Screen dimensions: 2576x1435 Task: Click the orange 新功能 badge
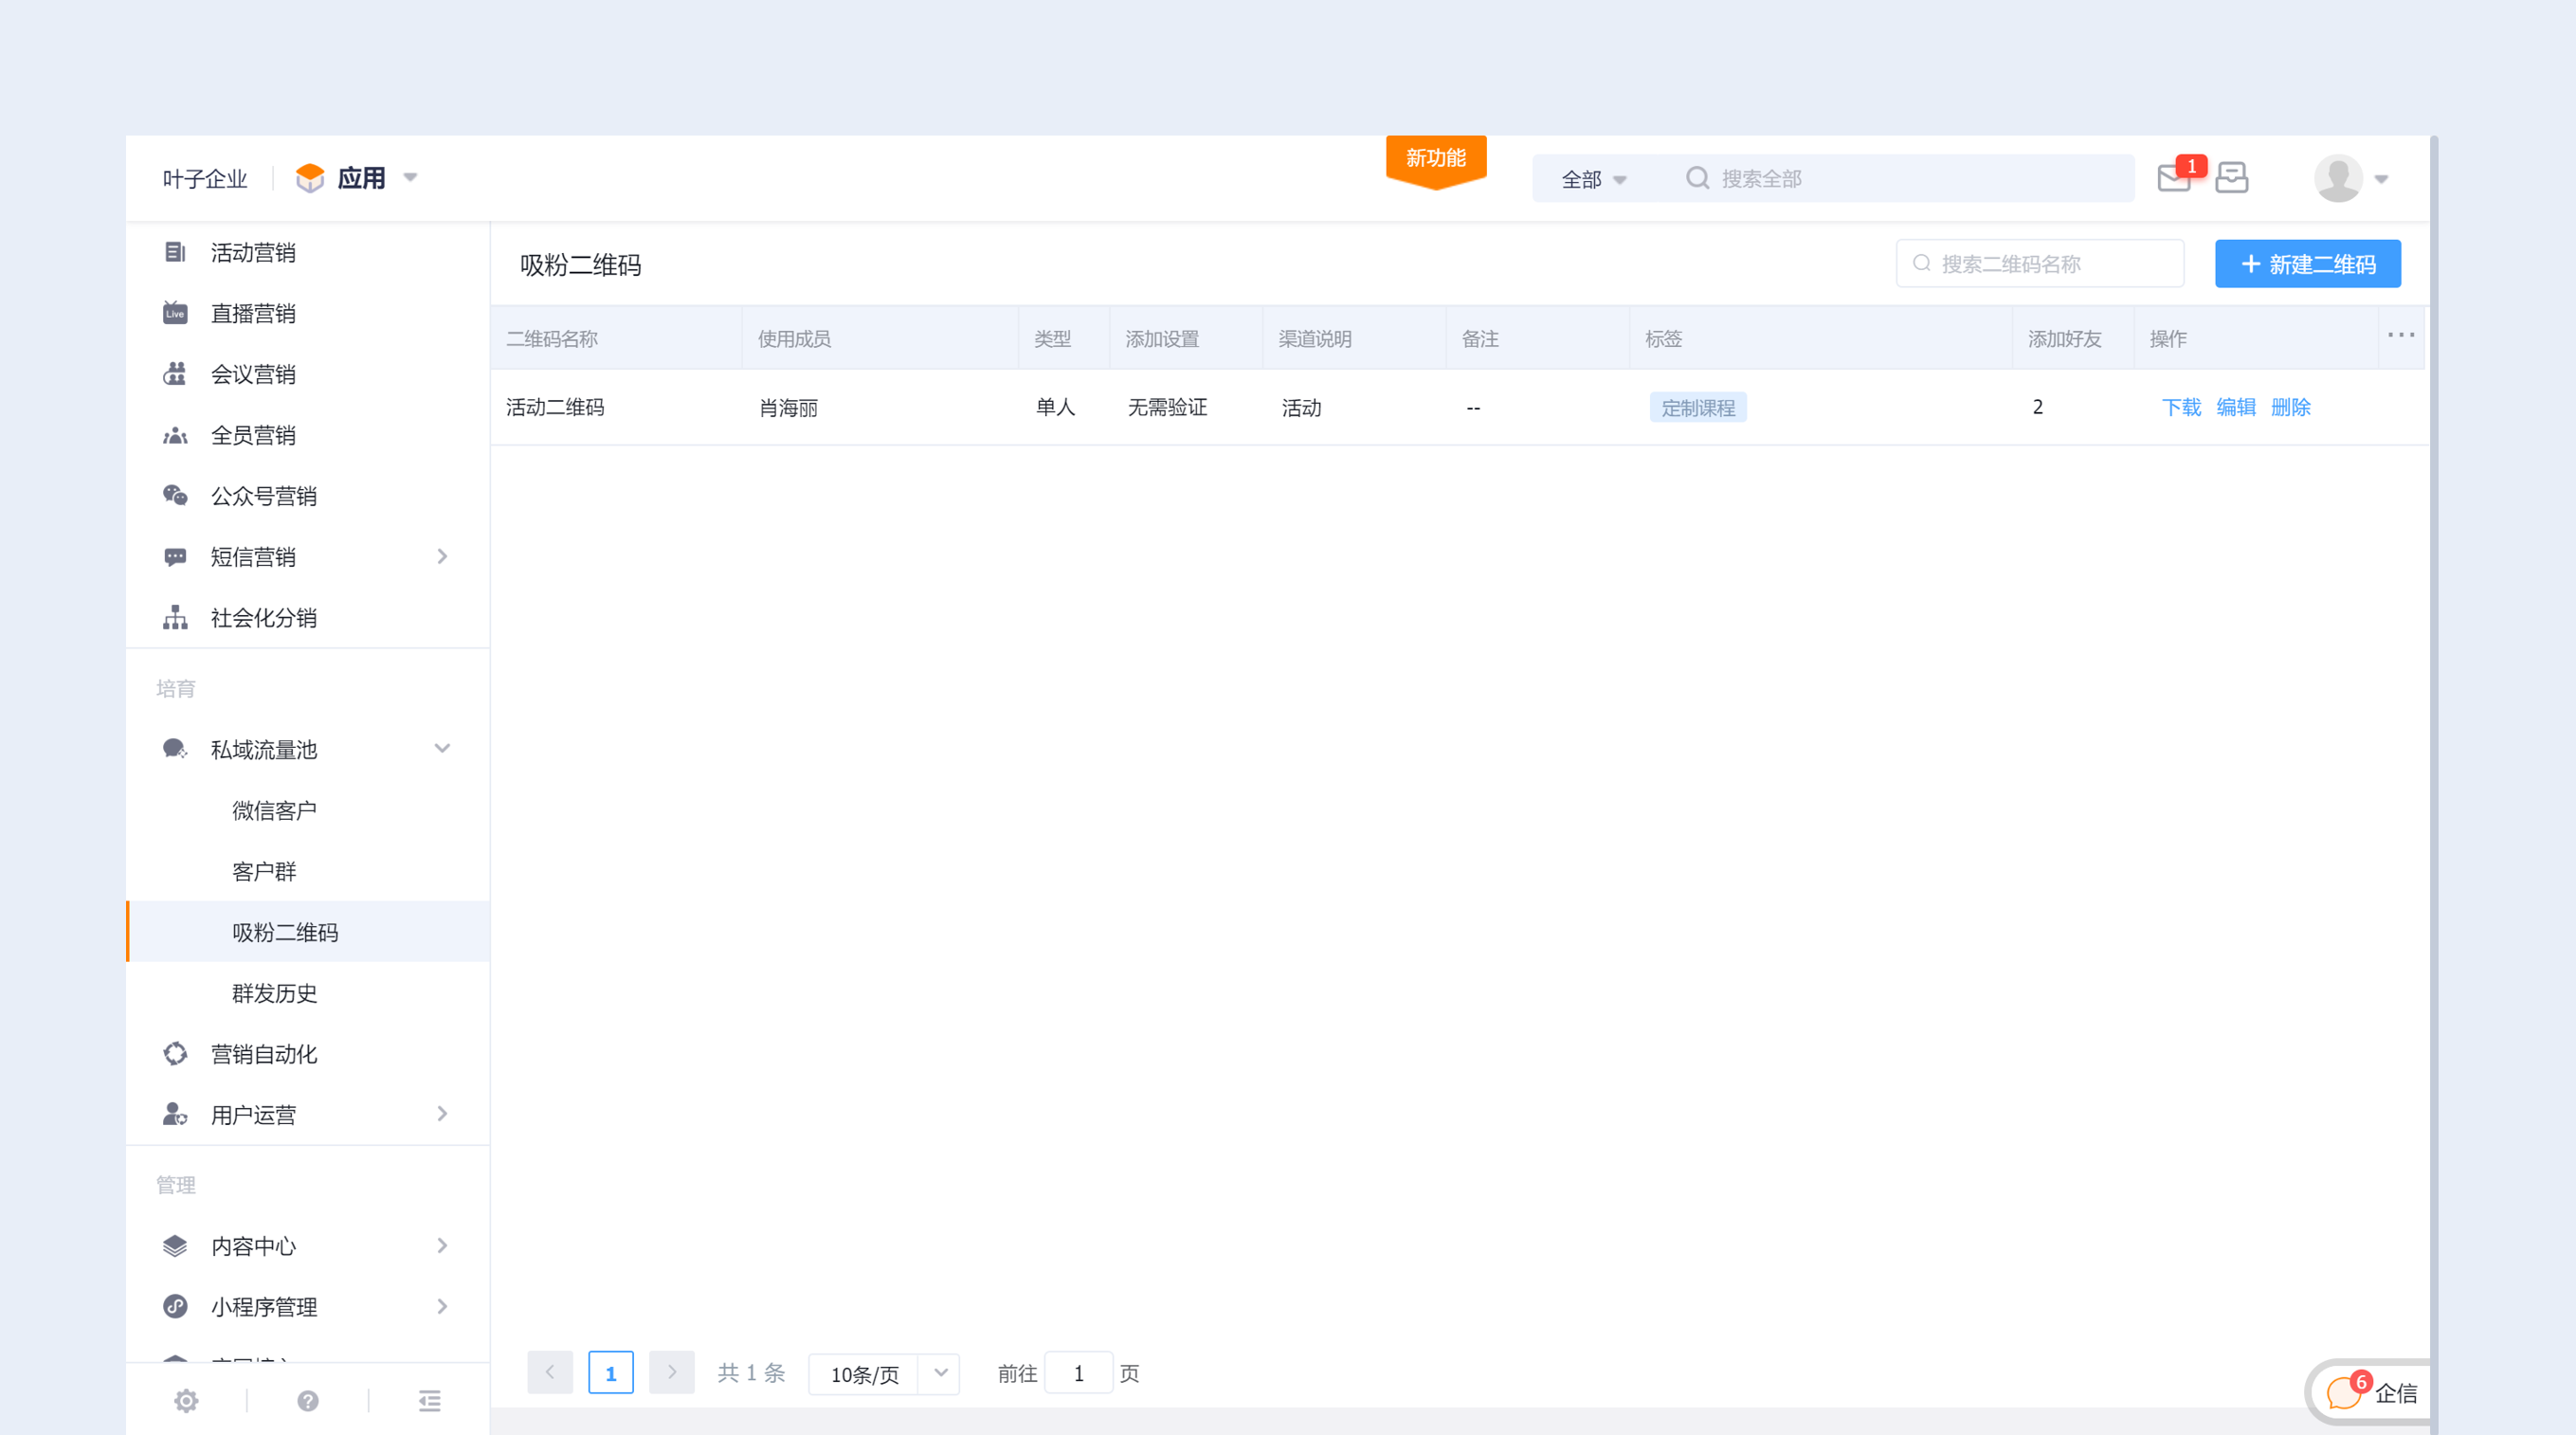coord(1436,160)
